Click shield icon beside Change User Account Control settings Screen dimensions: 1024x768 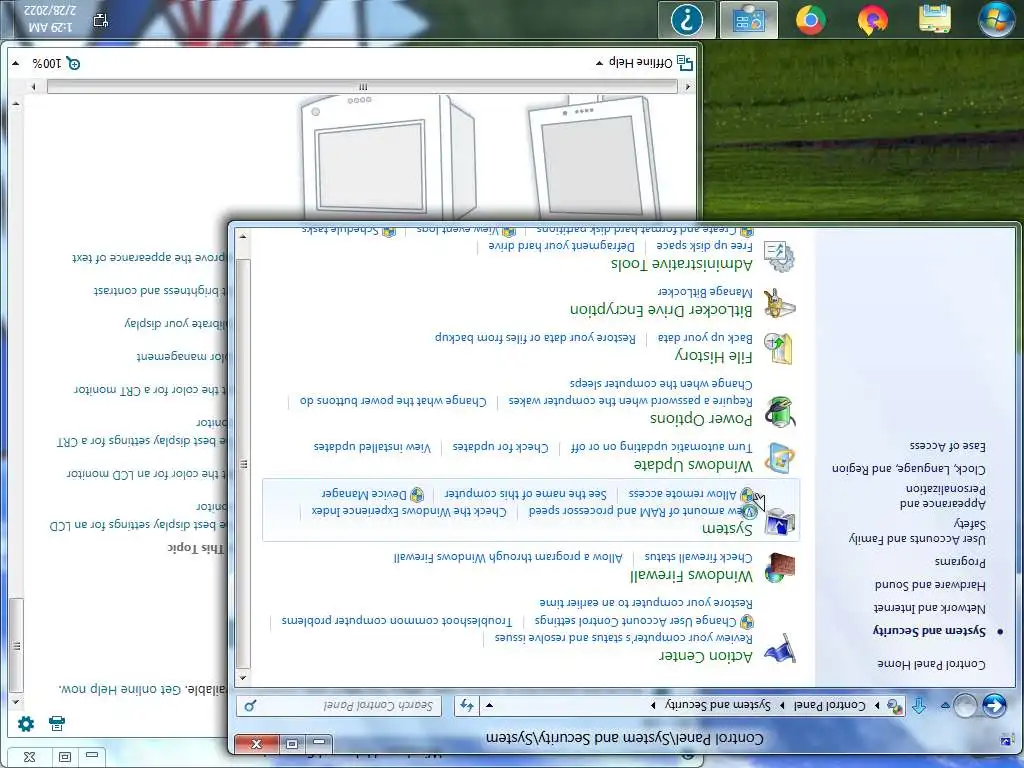pyautogui.click(x=746, y=620)
